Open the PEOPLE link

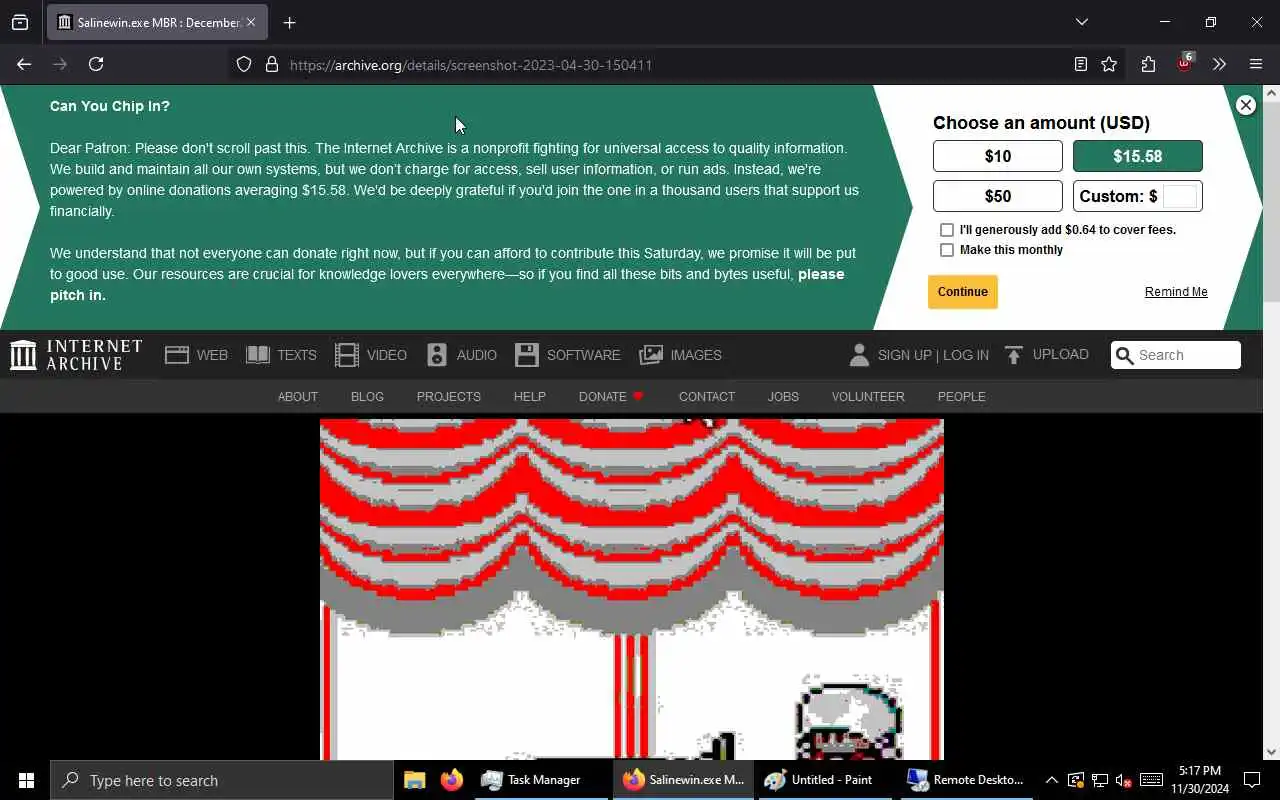(x=962, y=397)
